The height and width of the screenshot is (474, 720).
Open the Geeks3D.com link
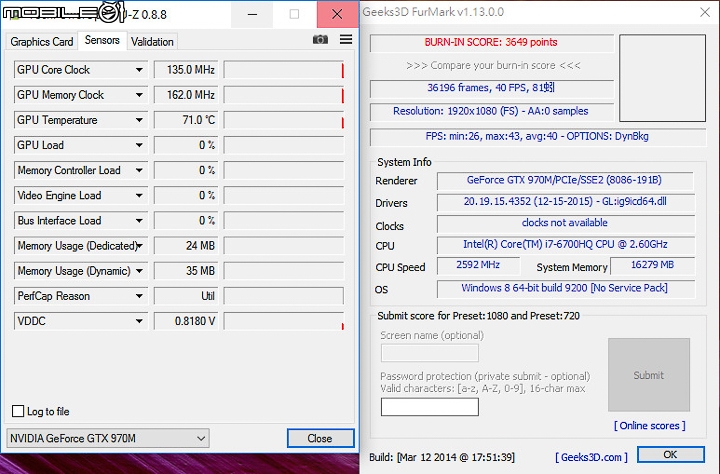[591, 457]
